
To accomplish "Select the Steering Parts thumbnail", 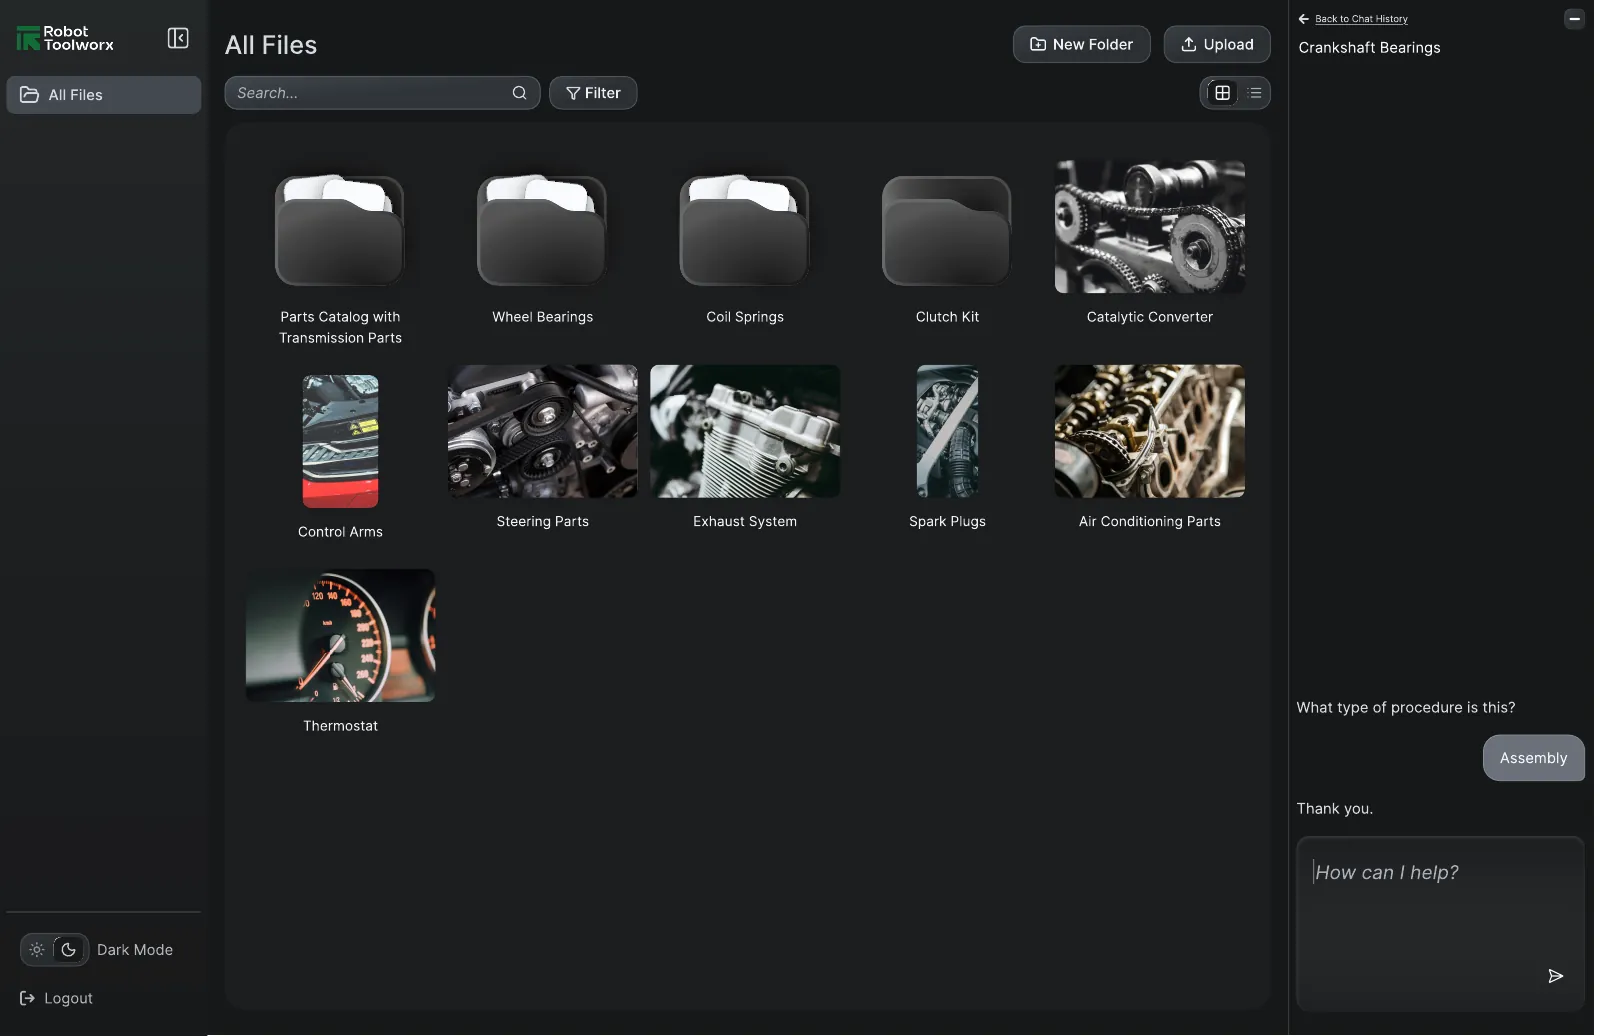I will [x=542, y=431].
